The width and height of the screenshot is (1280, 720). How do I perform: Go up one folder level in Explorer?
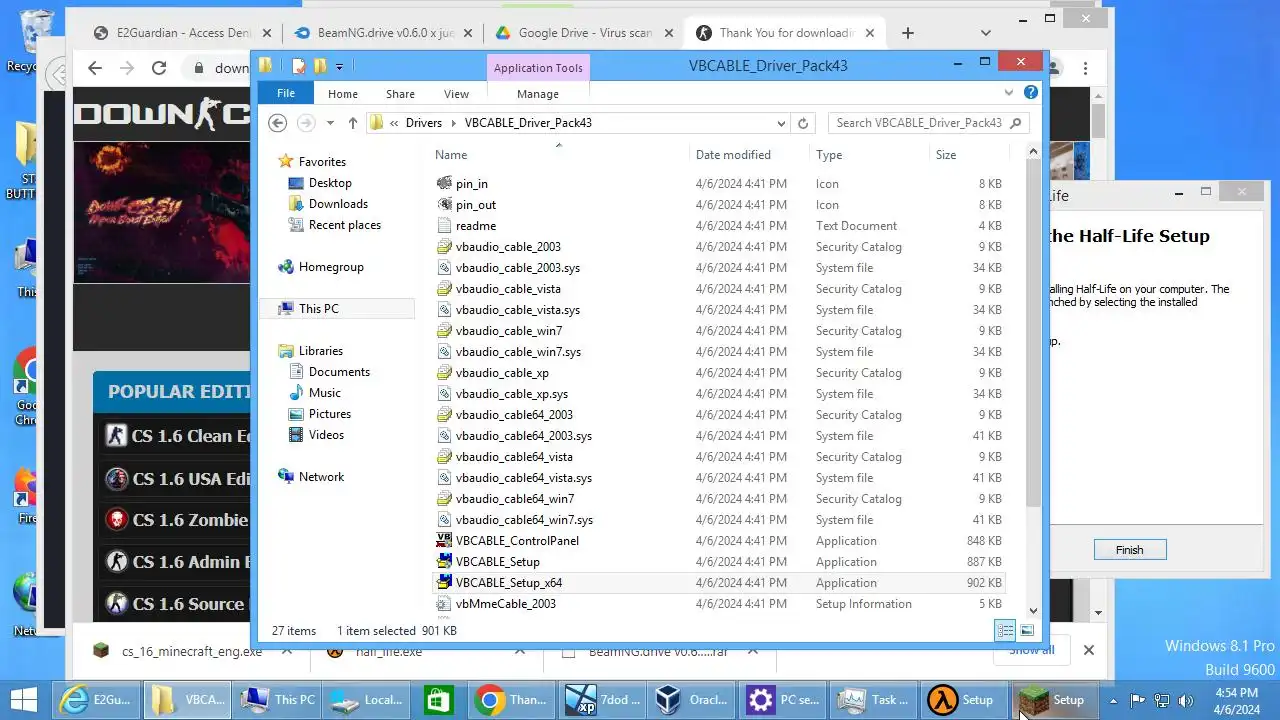point(352,123)
